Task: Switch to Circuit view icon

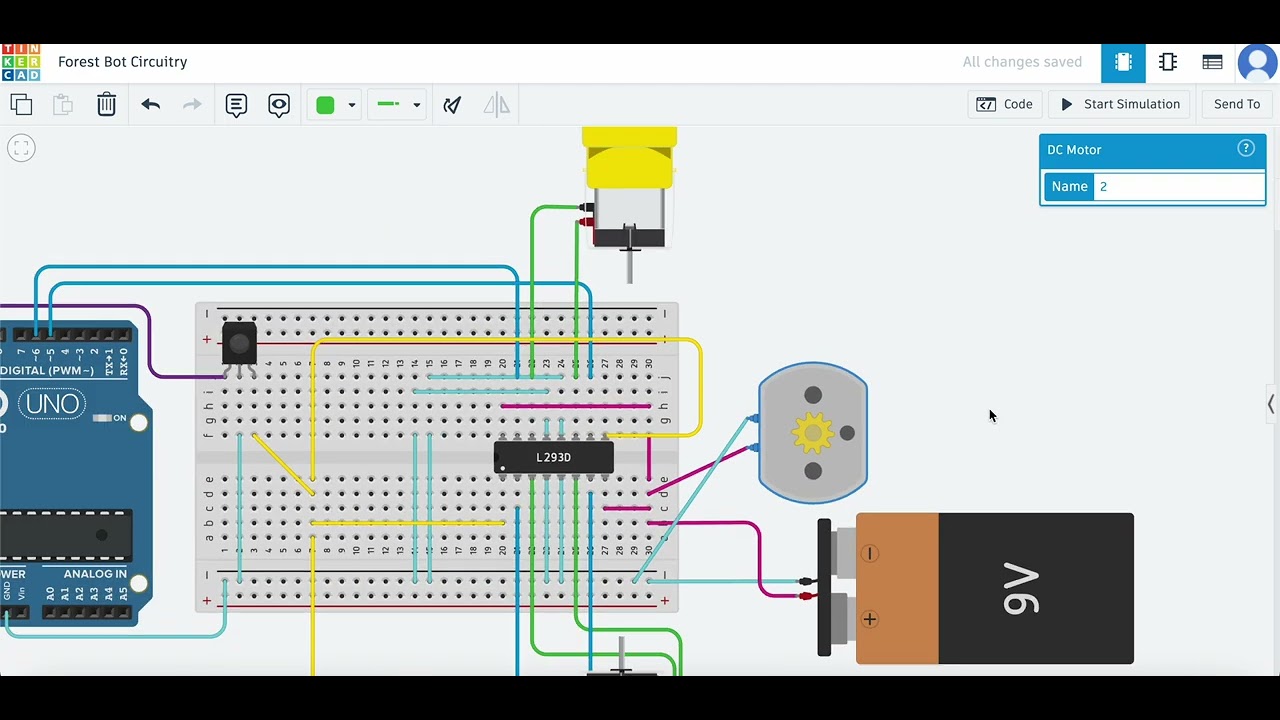Action: (x=1123, y=62)
